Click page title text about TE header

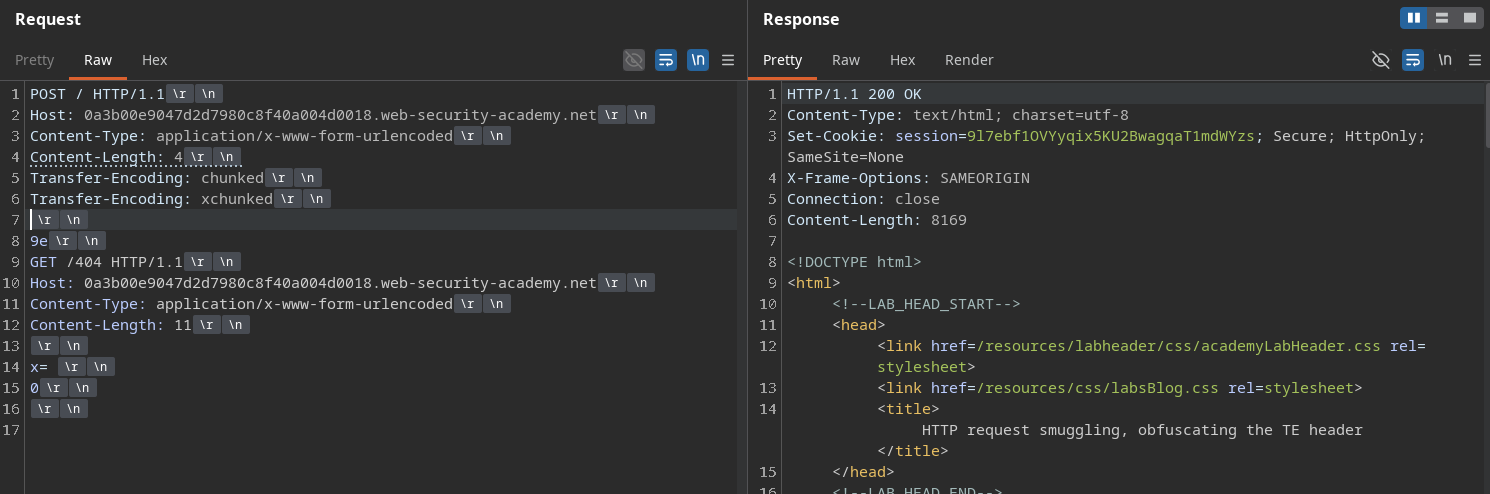(x=1142, y=430)
